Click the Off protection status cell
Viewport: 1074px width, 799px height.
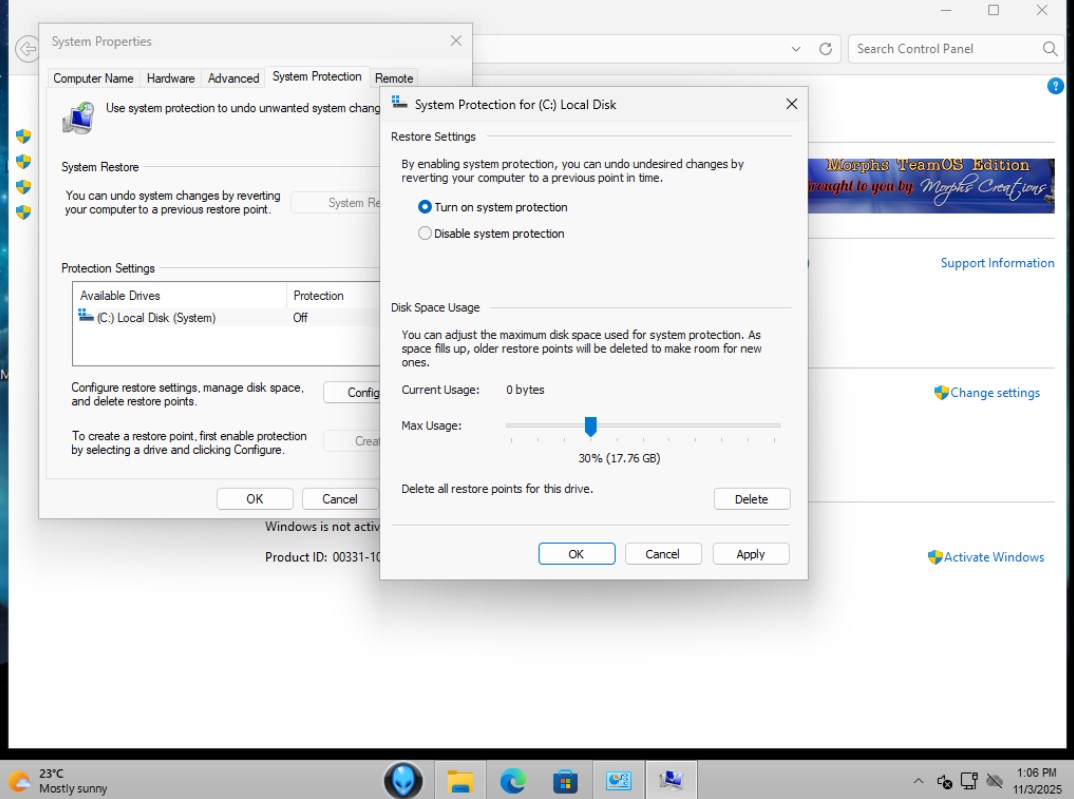[x=300, y=318]
